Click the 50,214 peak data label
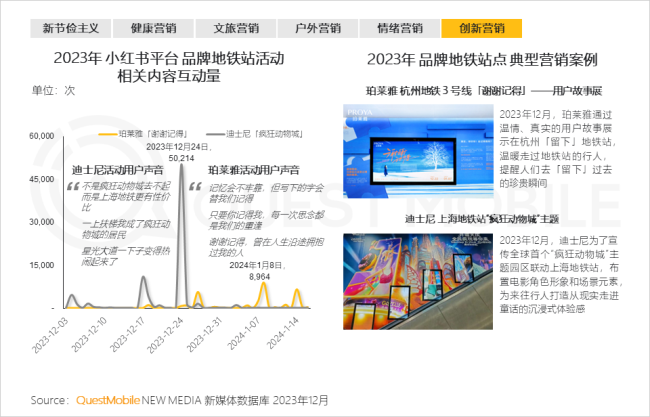This screenshot has height=417, width=650. click(181, 158)
